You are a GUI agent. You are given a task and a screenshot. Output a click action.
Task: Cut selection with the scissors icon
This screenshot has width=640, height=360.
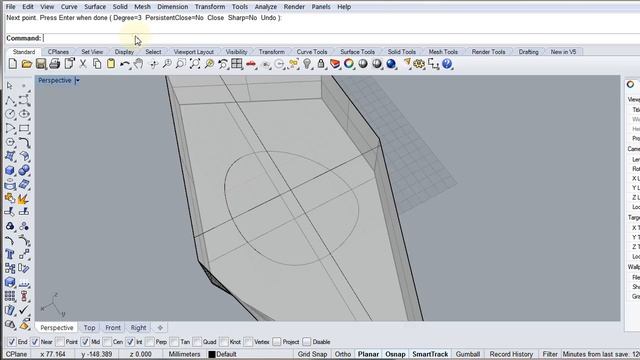click(x=83, y=64)
